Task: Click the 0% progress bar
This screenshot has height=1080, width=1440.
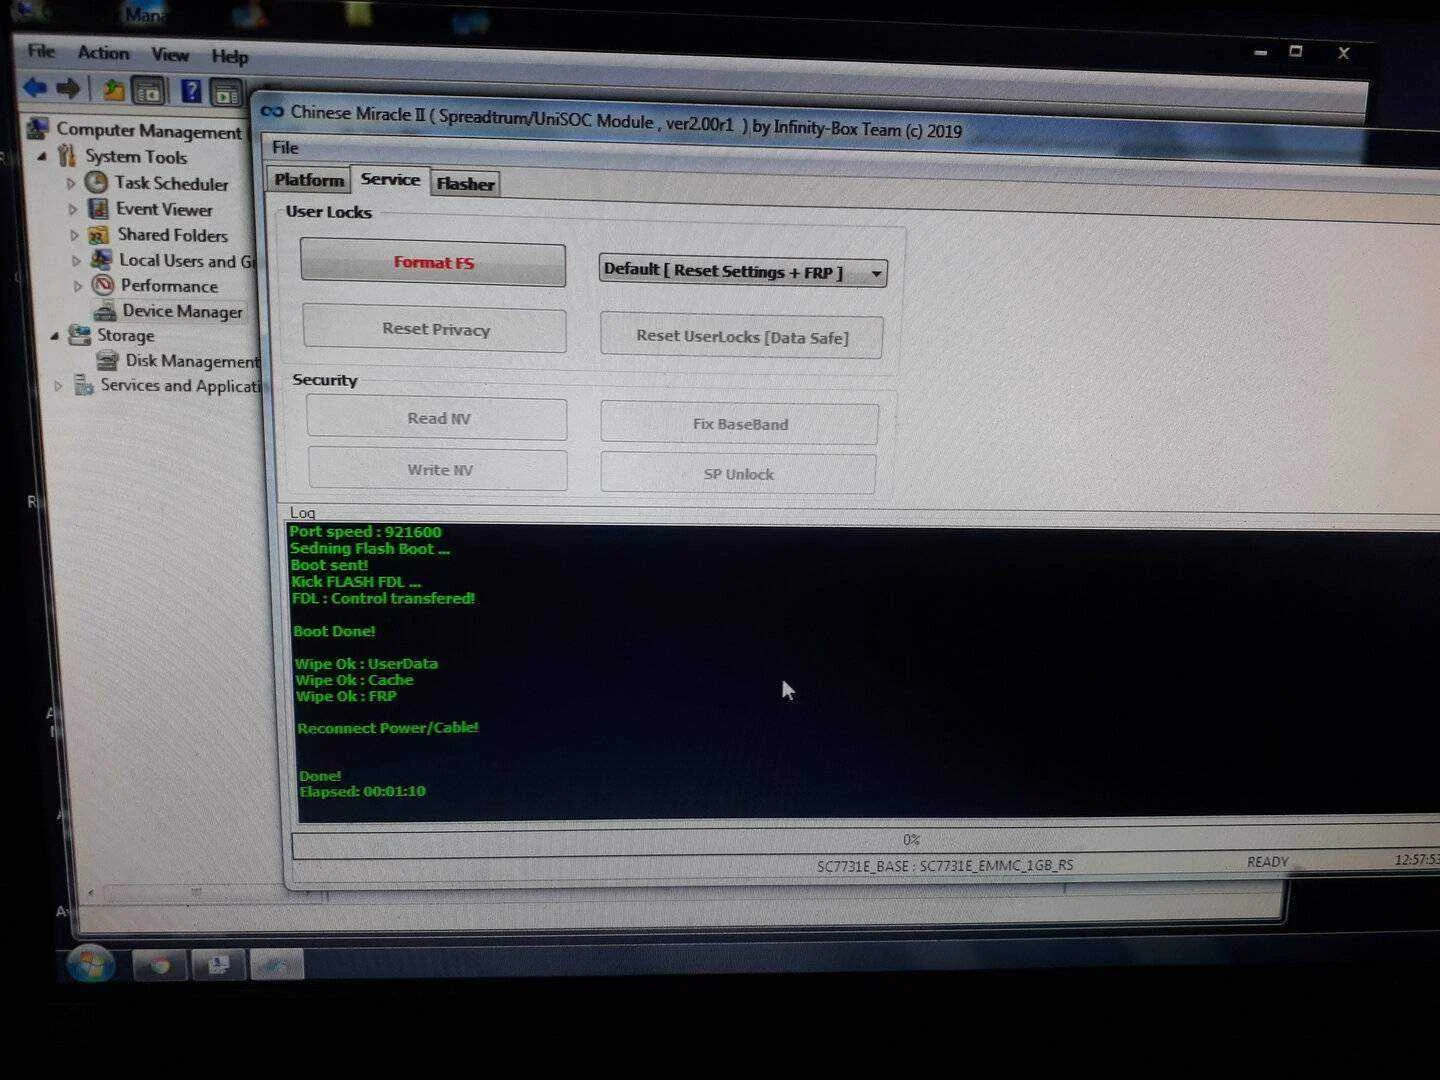Action: [868, 842]
